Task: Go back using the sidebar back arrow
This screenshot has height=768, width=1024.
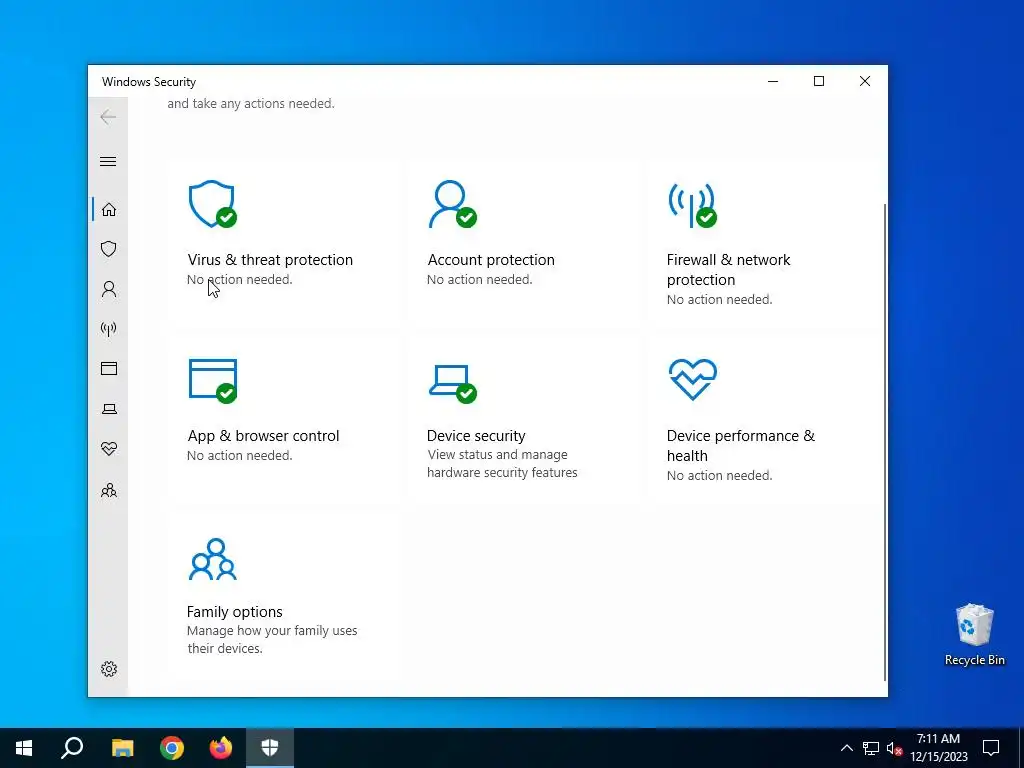Action: (x=108, y=117)
